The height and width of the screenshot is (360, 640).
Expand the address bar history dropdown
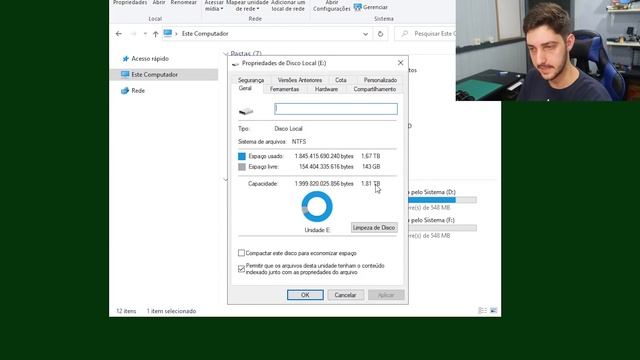click(365, 34)
